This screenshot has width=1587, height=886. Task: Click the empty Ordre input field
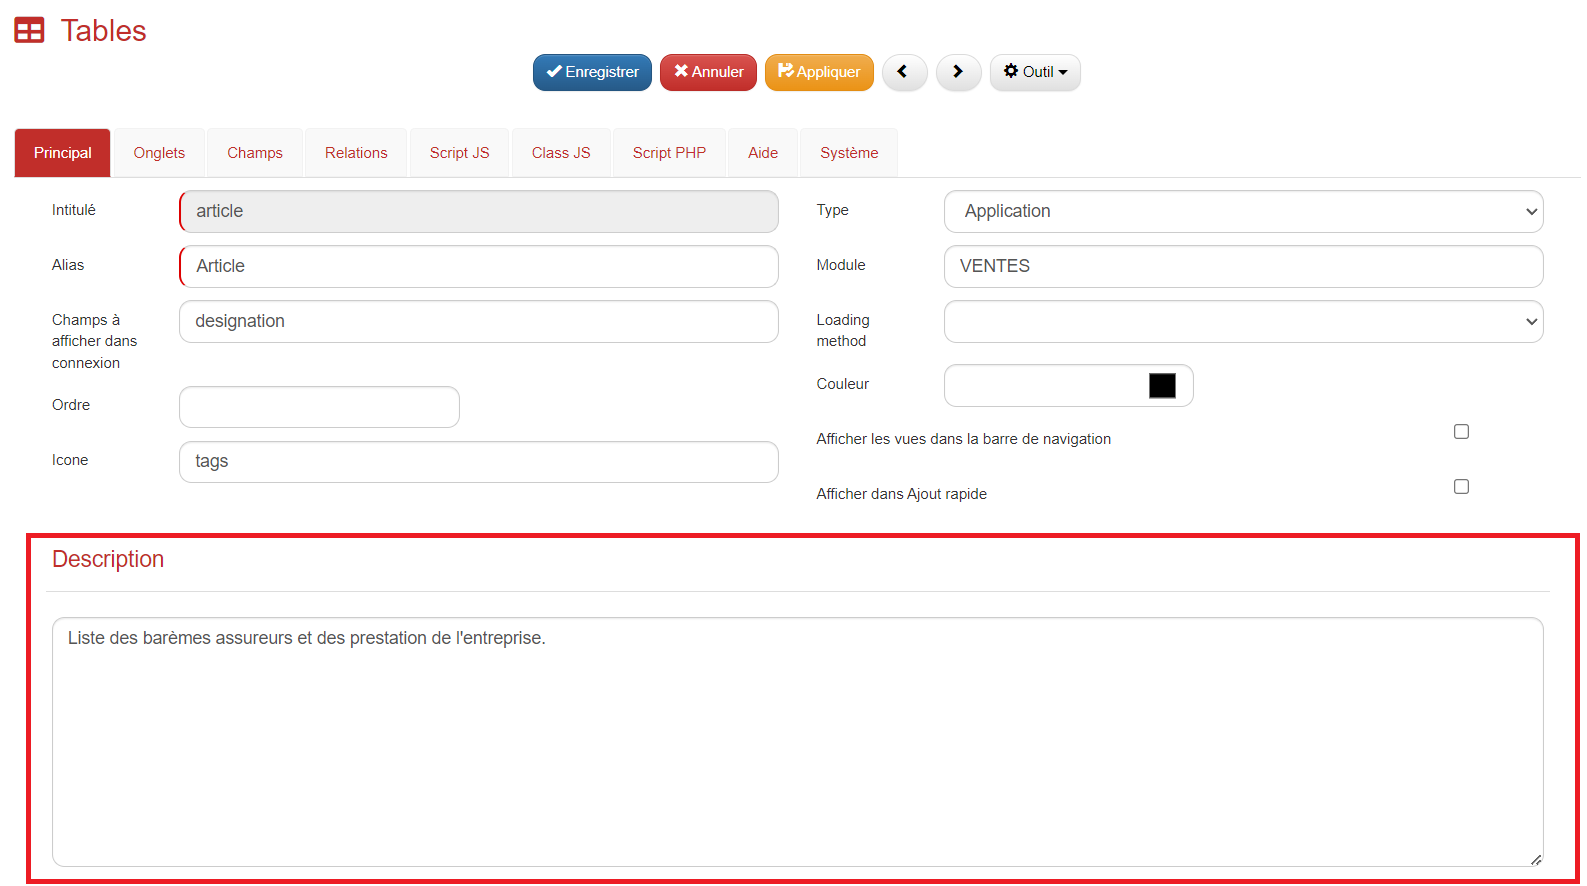319,407
